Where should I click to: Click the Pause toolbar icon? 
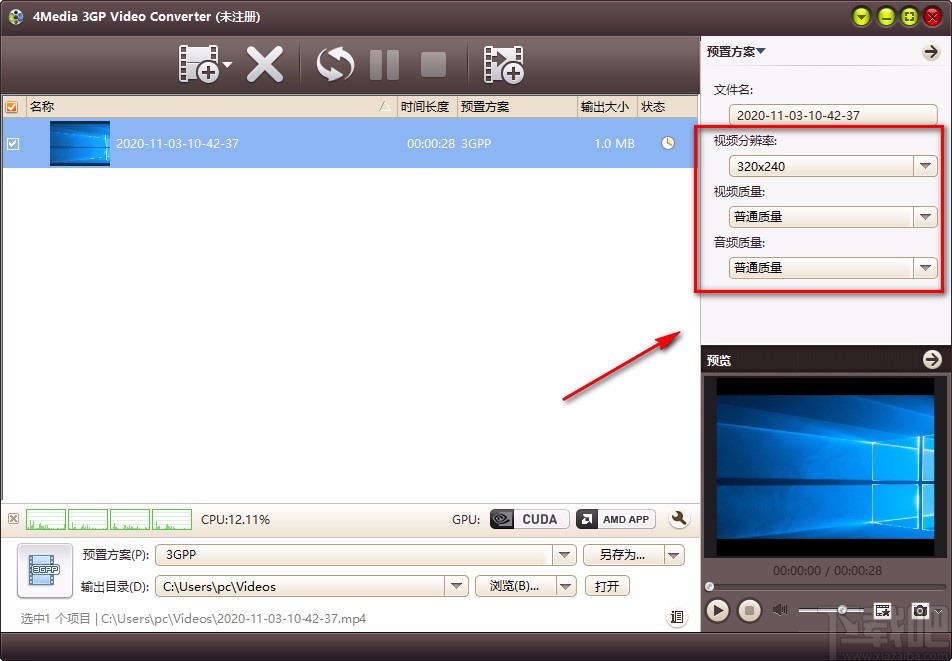click(x=384, y=63)
